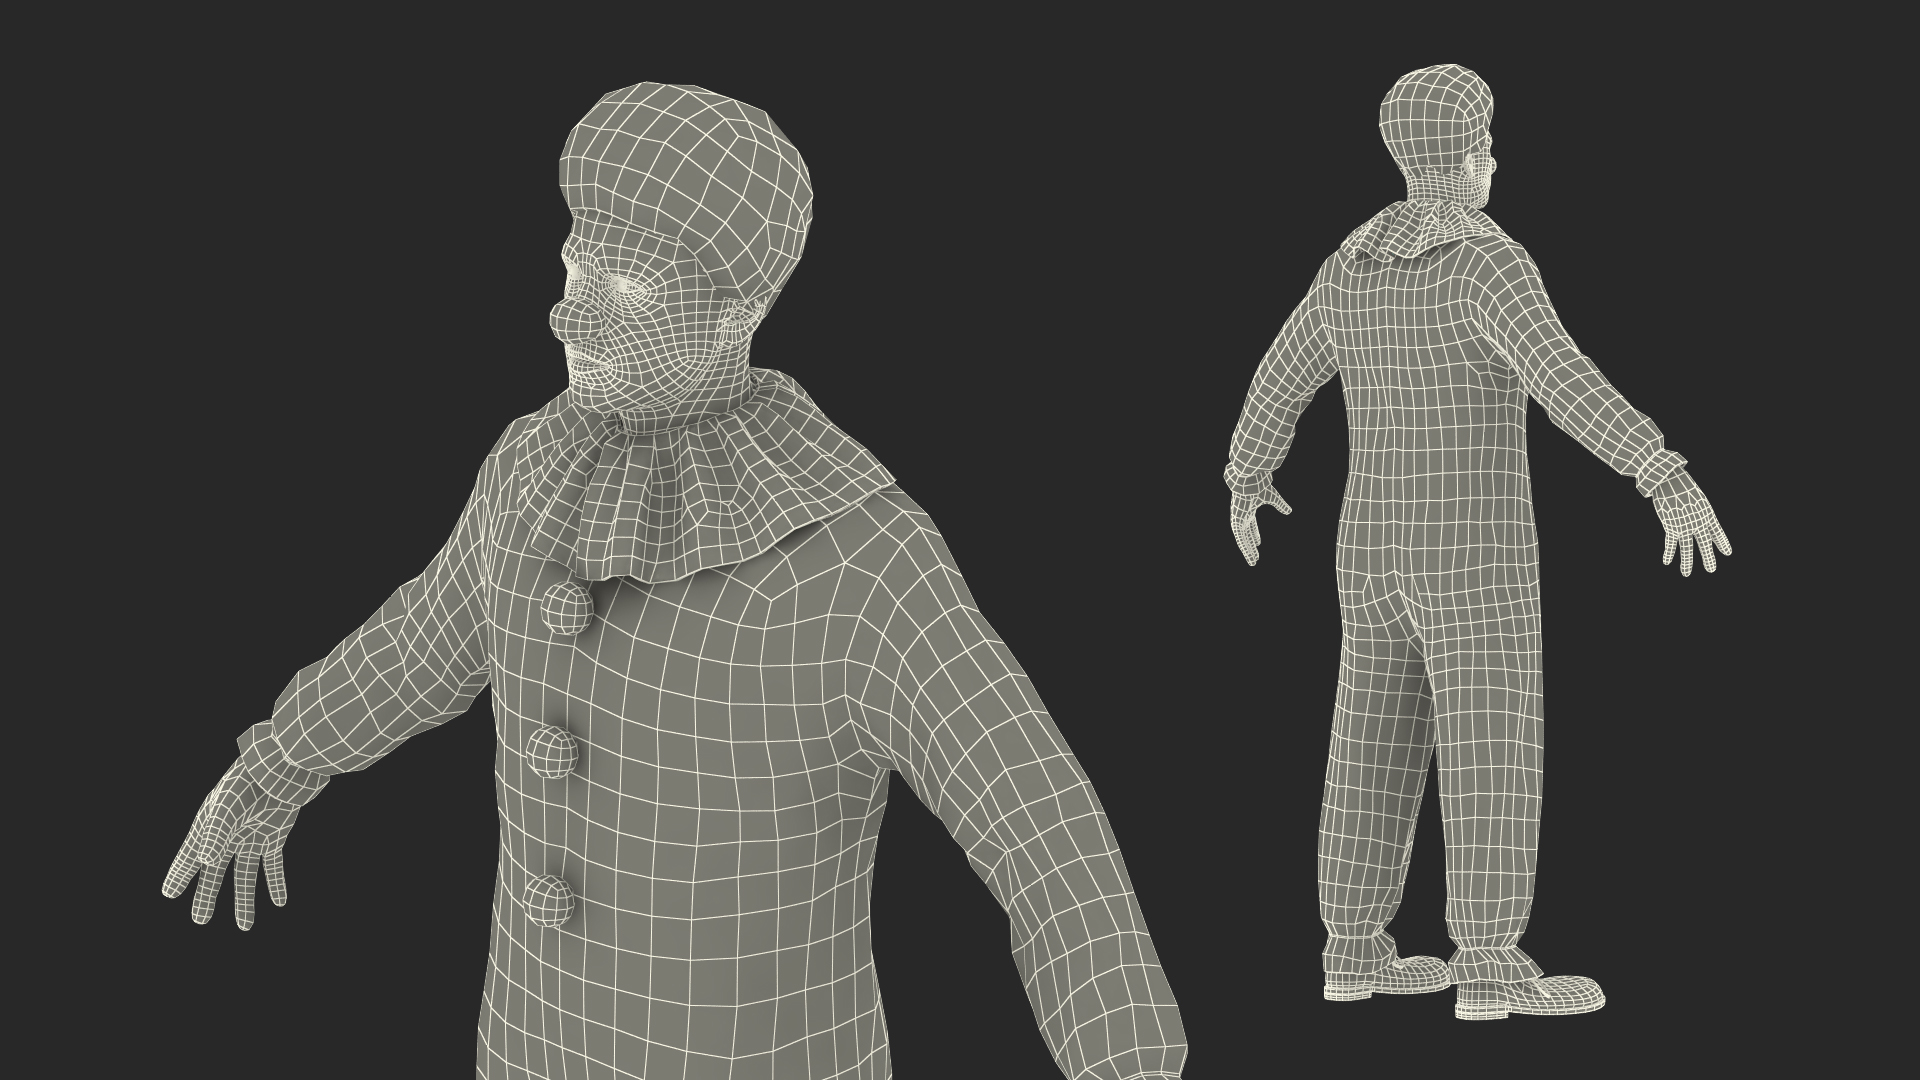Pick the middle pom-pom on the close-up suit
Image resolution: width=1920 pixels, height=1080 pixels.
[x=554, y=751]
